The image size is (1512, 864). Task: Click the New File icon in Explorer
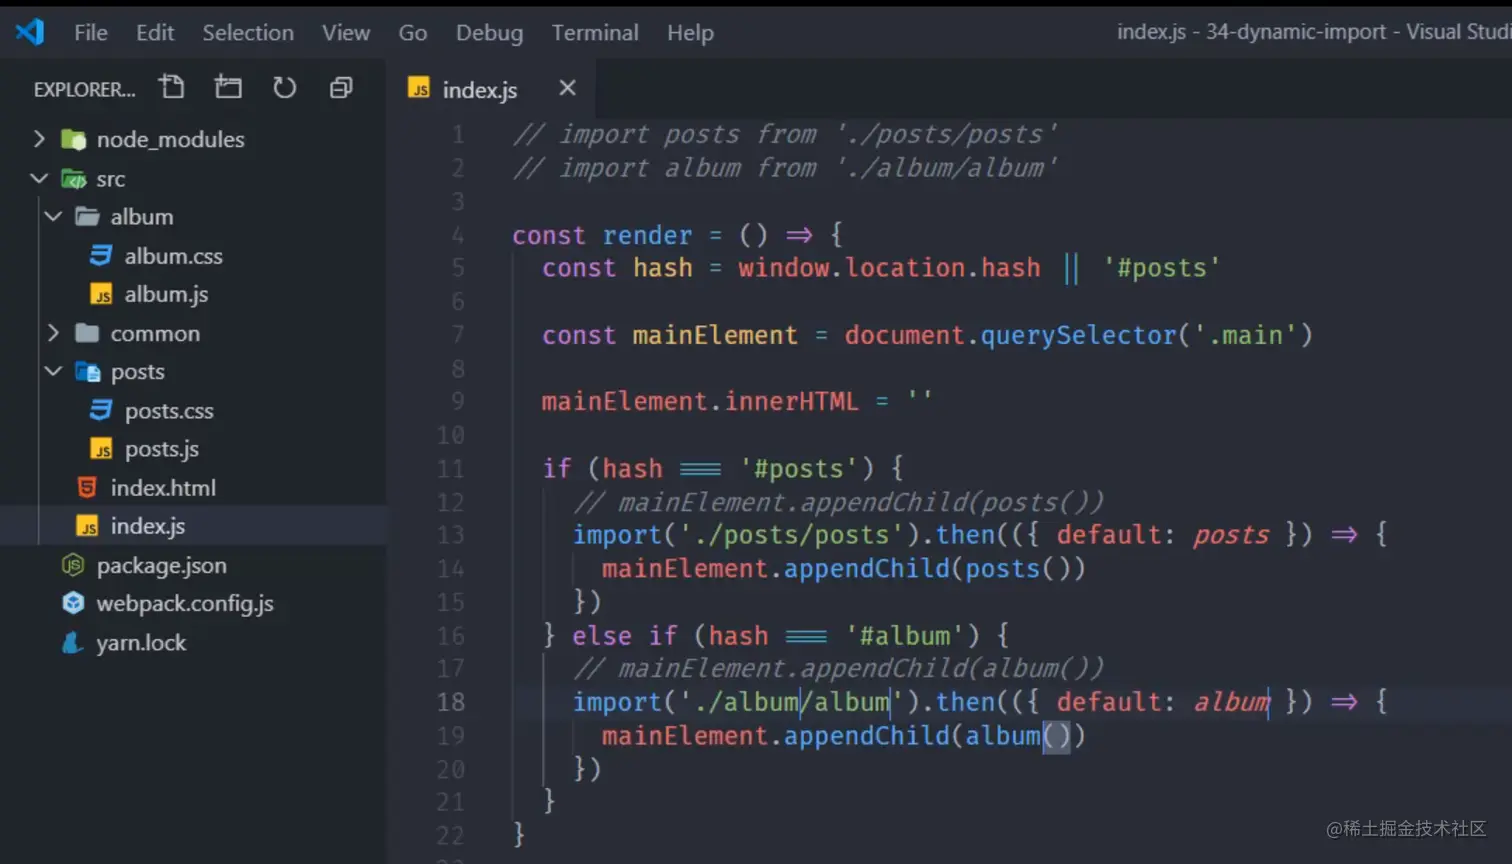(x=172, y=88)
